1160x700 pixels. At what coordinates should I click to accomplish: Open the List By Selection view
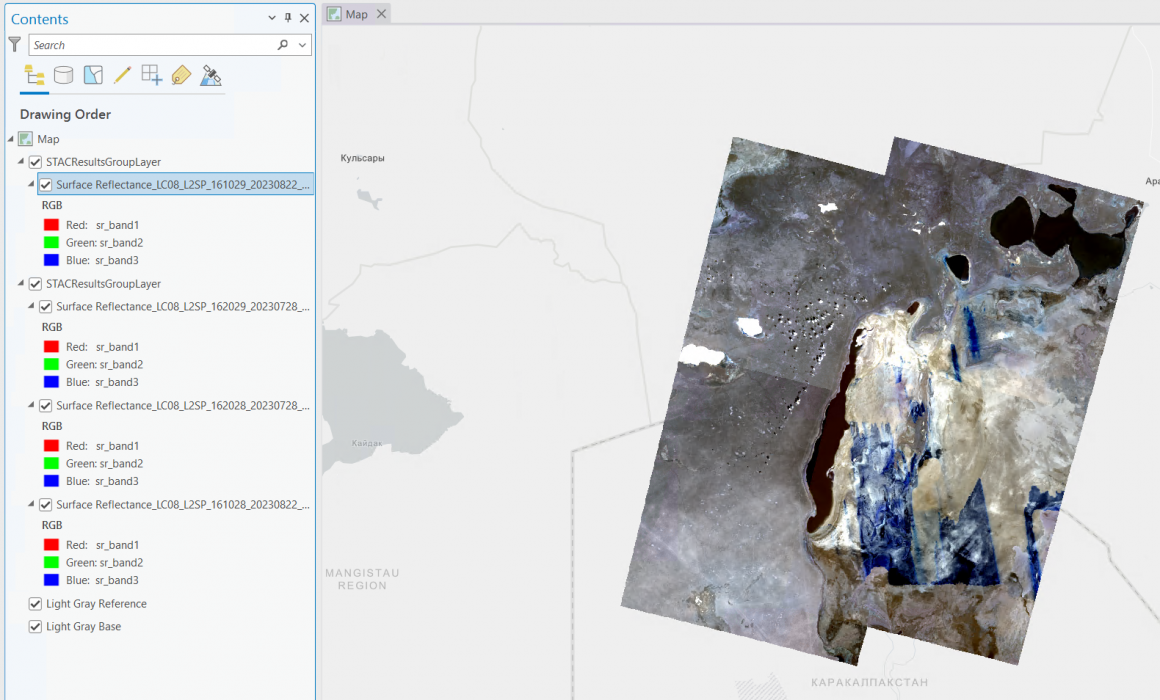point(93,74)
